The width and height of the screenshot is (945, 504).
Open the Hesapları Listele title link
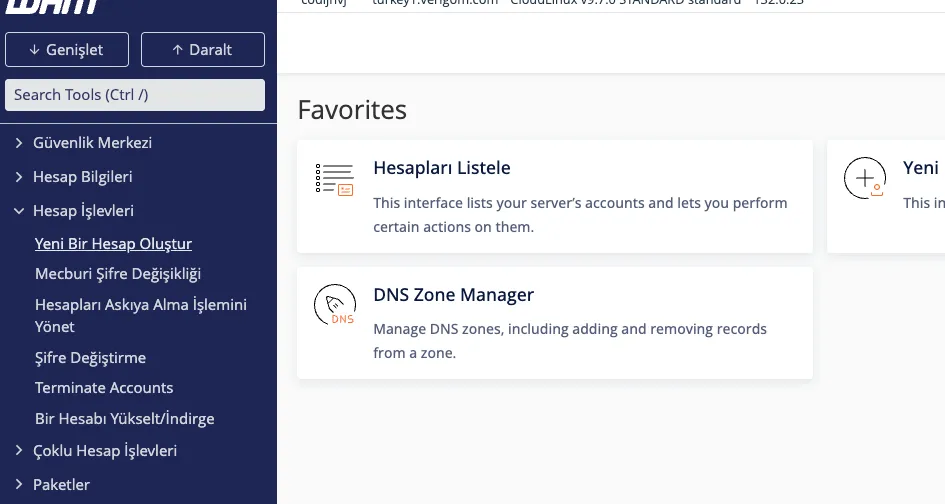coord(441,168)
